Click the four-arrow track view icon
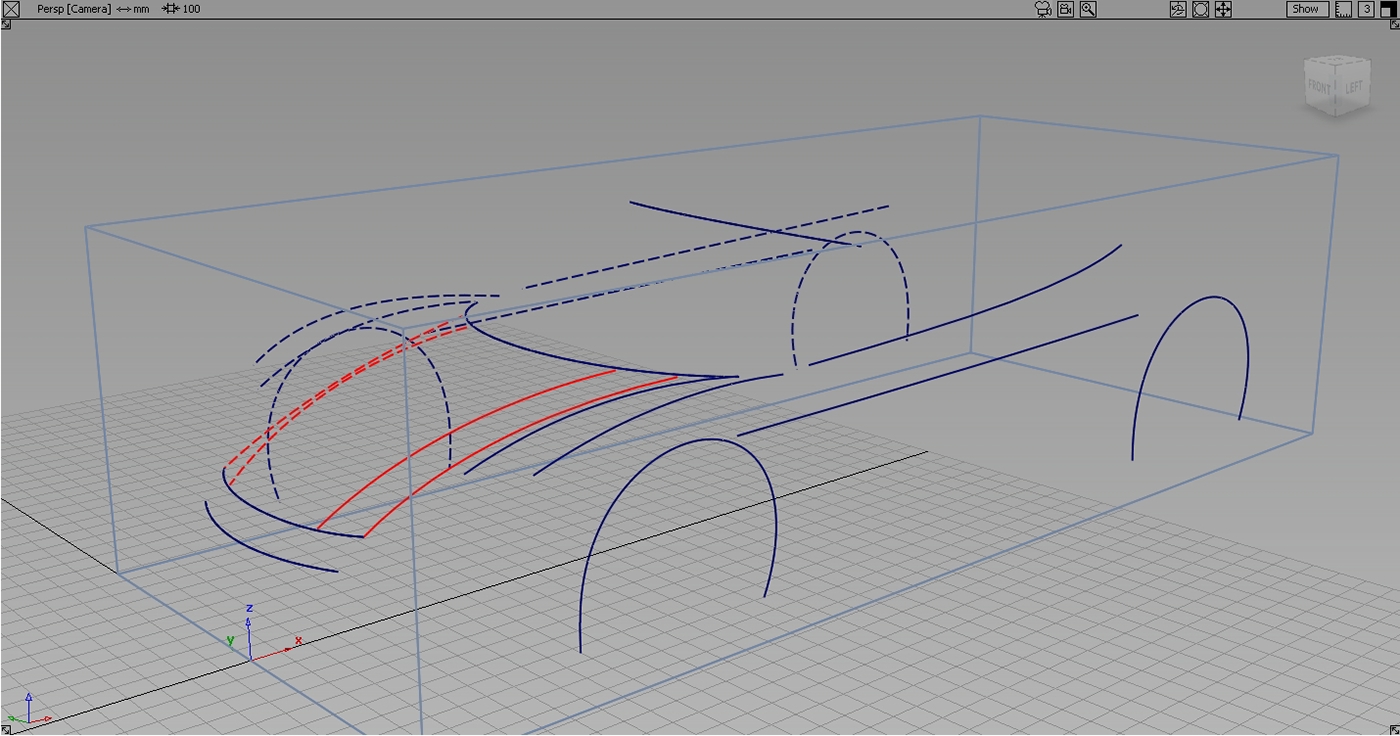 click(1223, 9)
